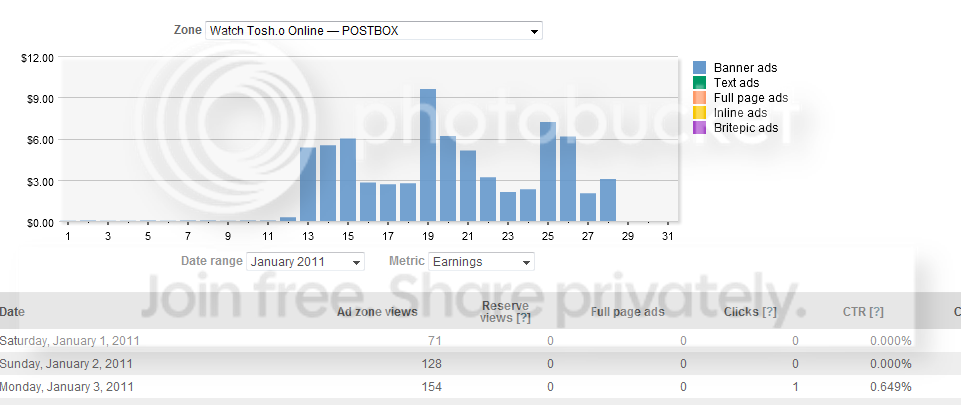The image size is (961, 405).
Task: Click the Reserve views column header
Action: [506, 311]
